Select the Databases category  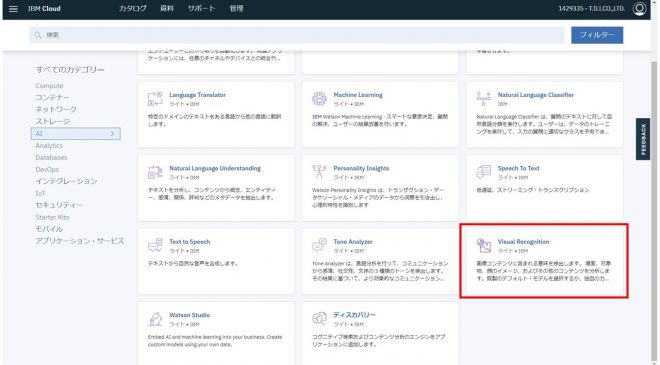tap(51, 157)
